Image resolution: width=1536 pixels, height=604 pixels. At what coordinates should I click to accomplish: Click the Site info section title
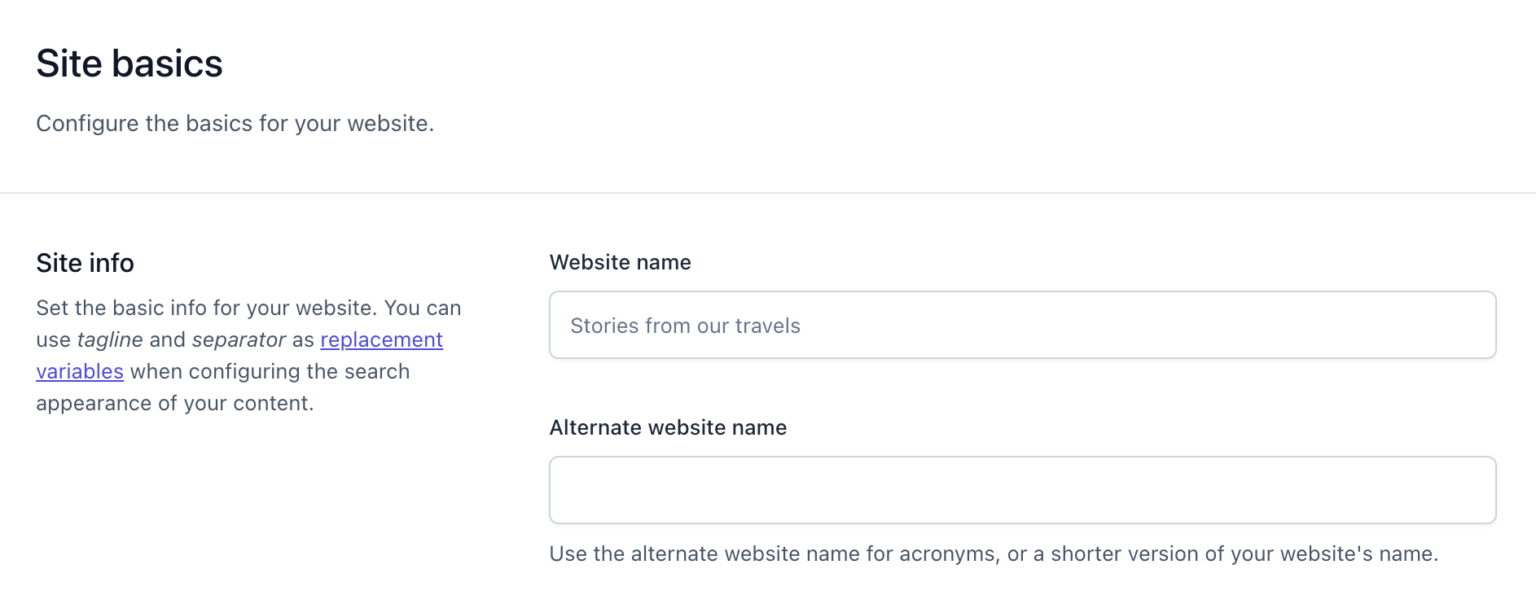[x=85, y=263]
